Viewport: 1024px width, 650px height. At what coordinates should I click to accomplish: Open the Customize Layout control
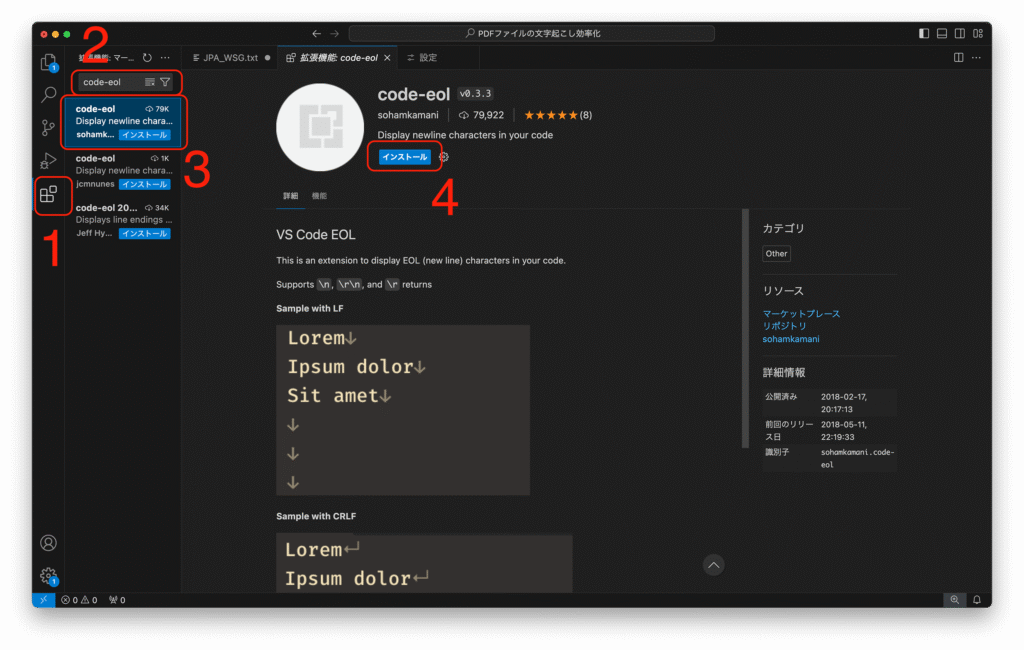(x=978, y=33)
